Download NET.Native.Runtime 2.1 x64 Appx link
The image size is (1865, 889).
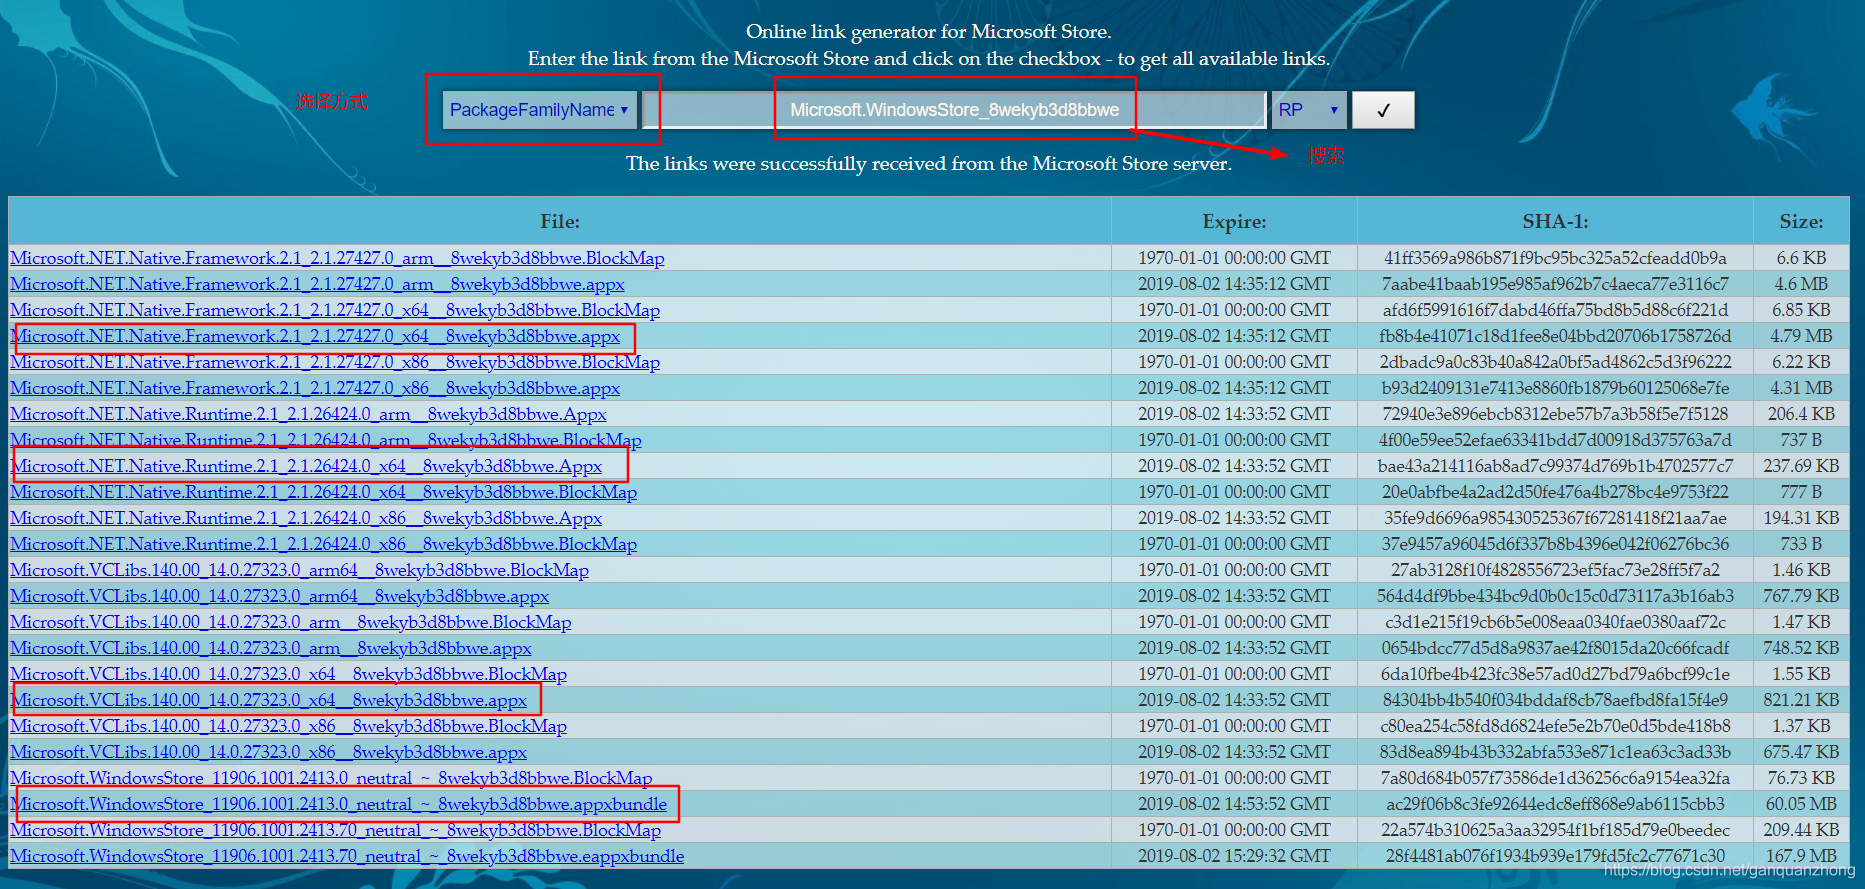click(x=306, y=466)
